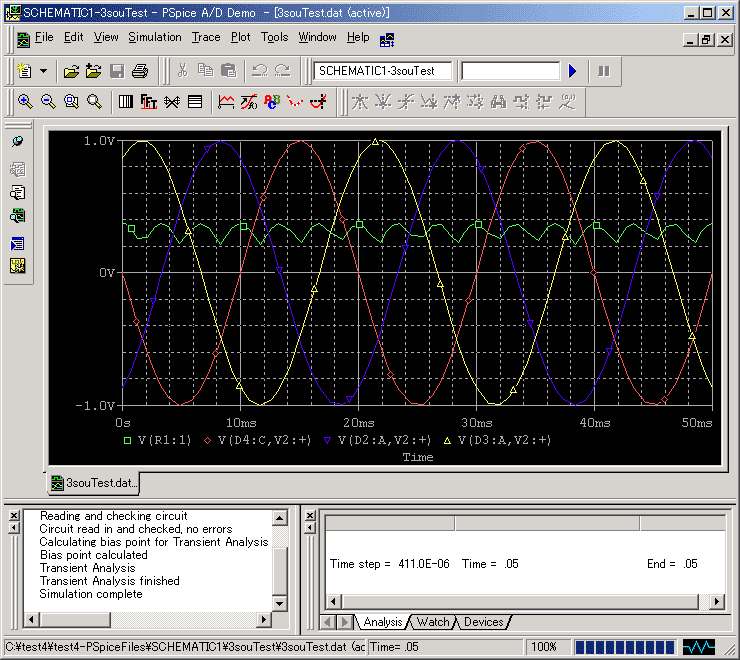Switch to the Devices tab

click(483, 622)
